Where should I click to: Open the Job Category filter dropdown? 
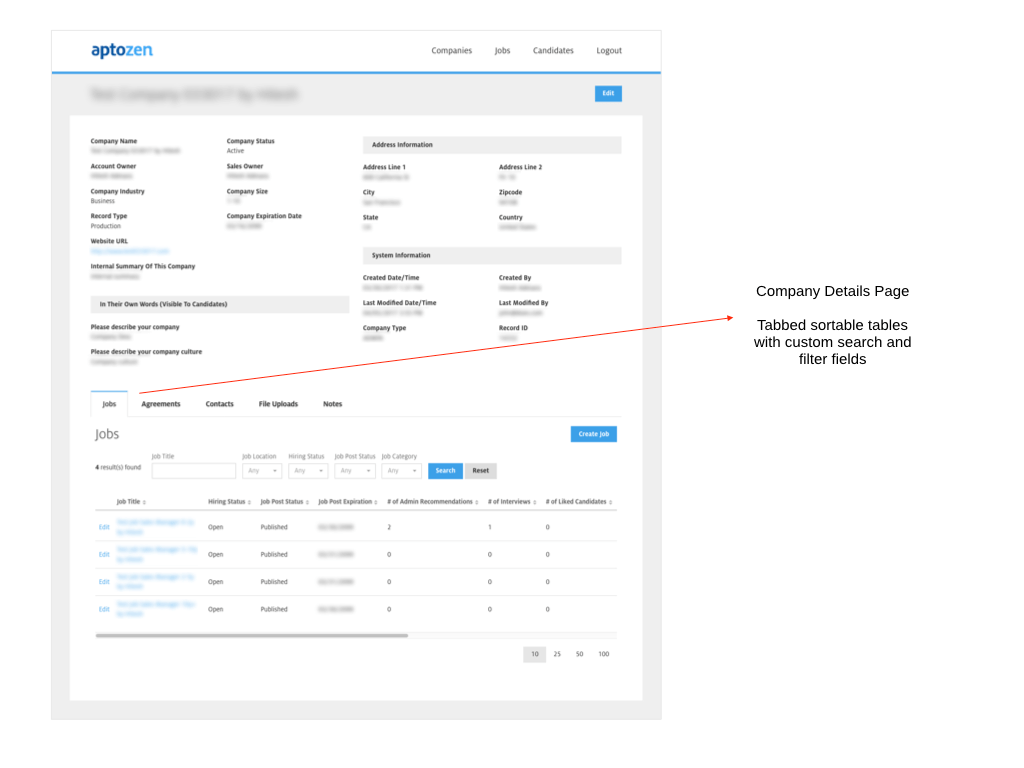401,471
